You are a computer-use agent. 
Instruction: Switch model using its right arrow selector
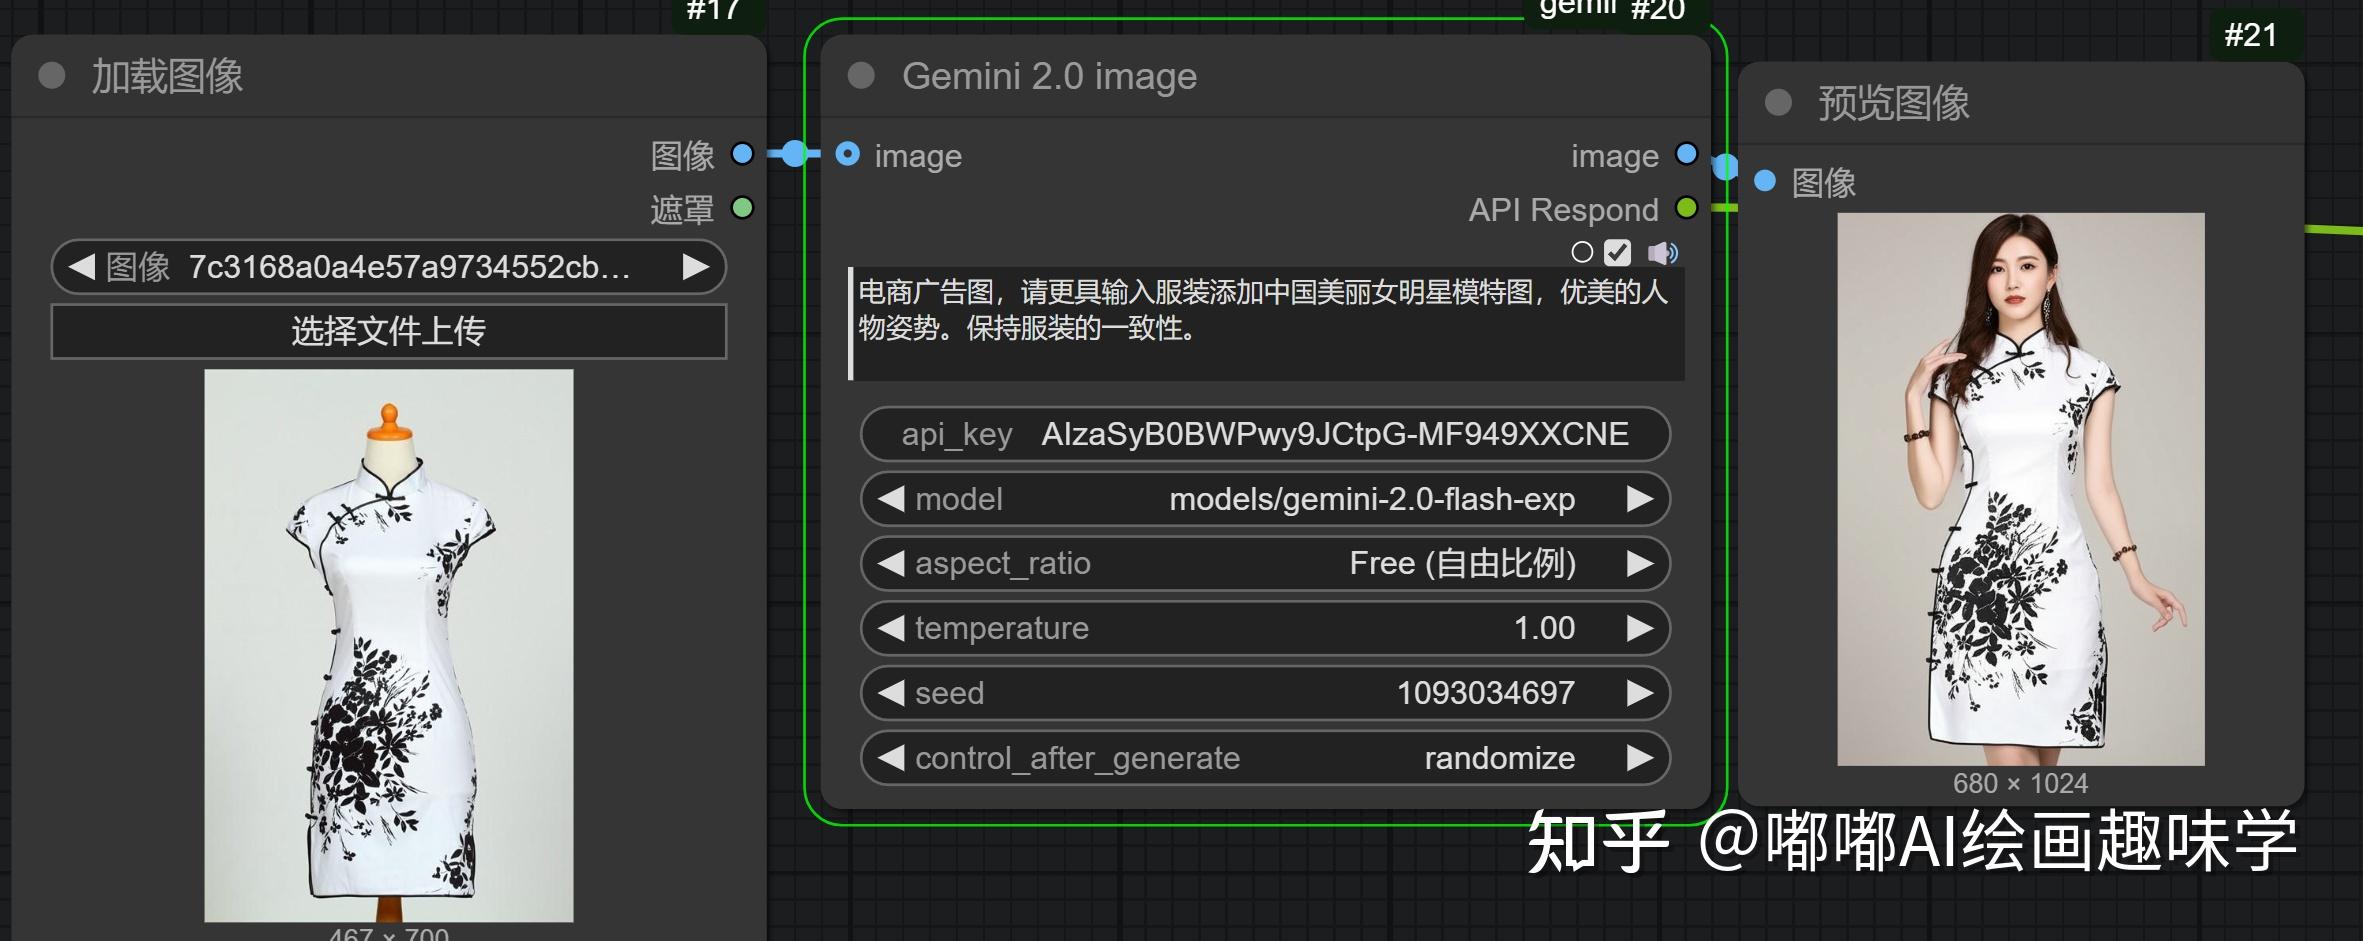[1639, 498]
